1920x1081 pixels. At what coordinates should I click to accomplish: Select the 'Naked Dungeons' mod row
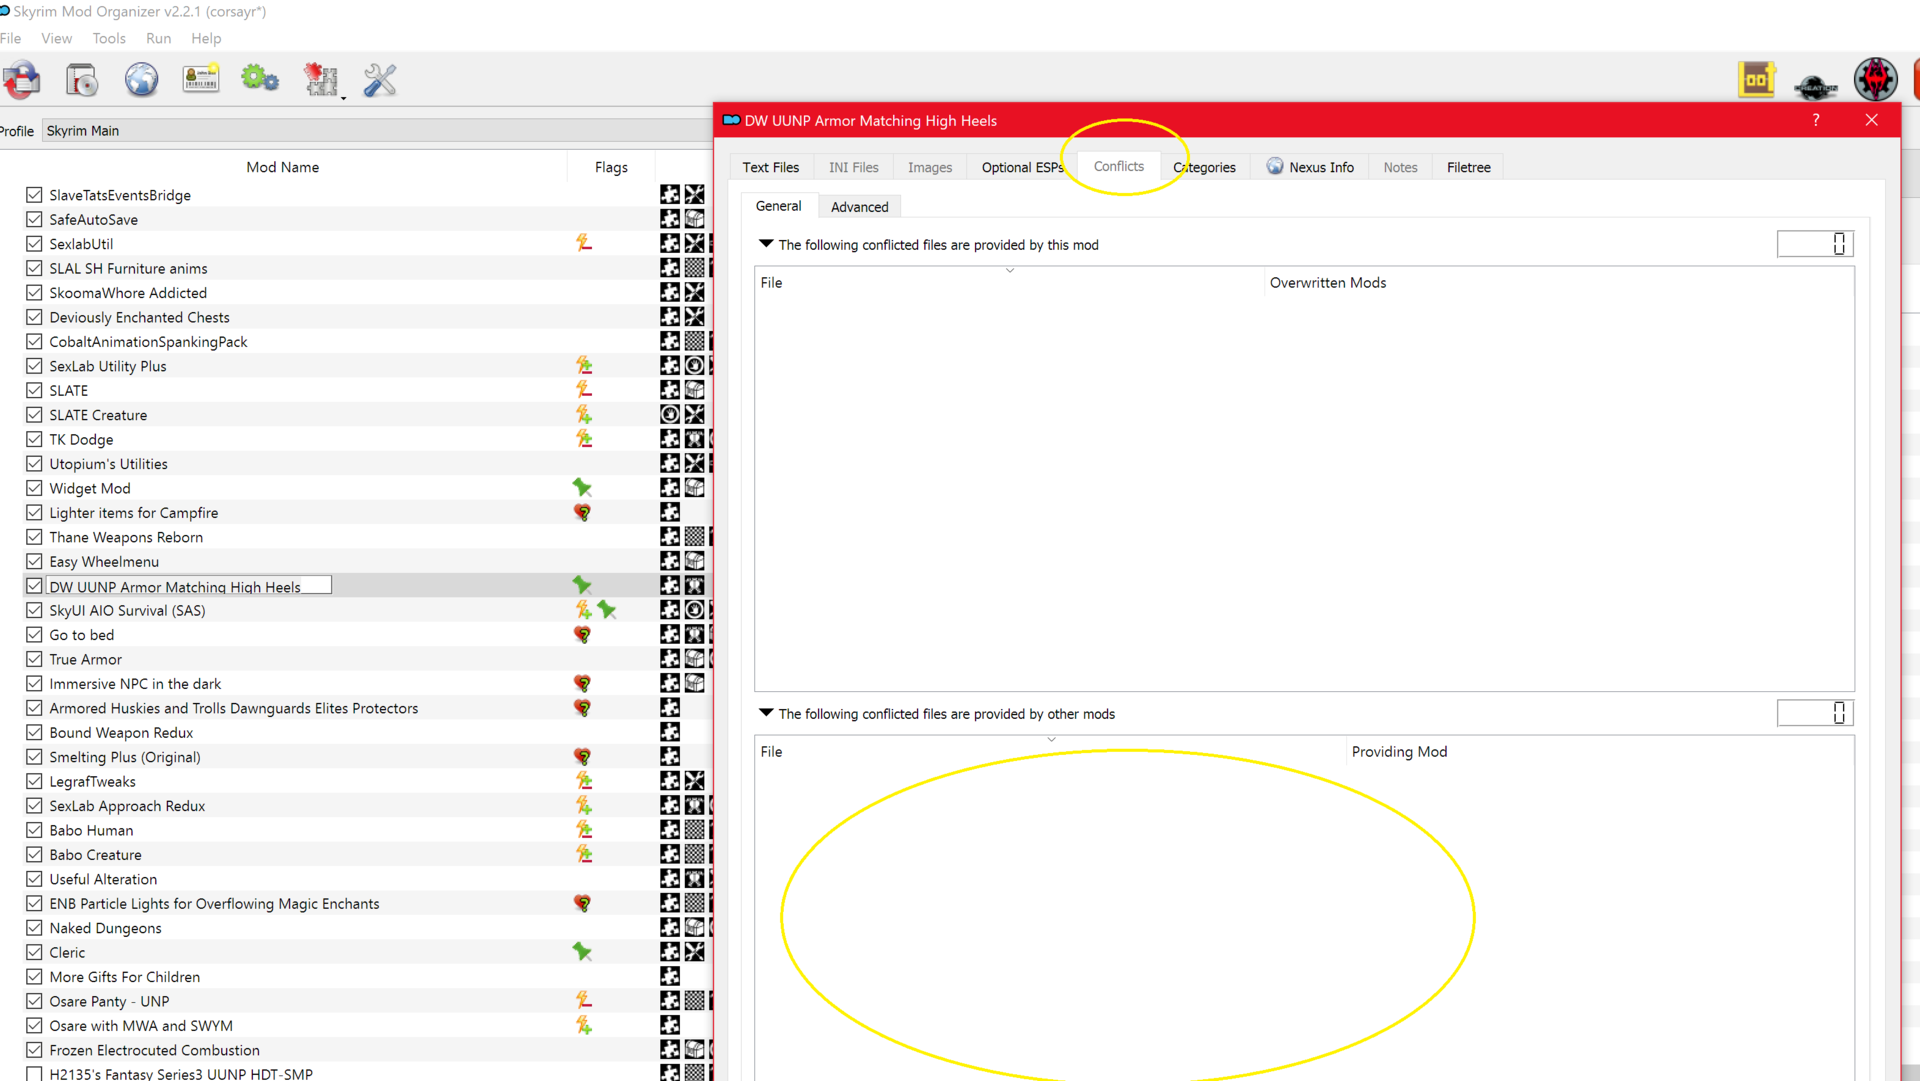(x=105, y=928)
